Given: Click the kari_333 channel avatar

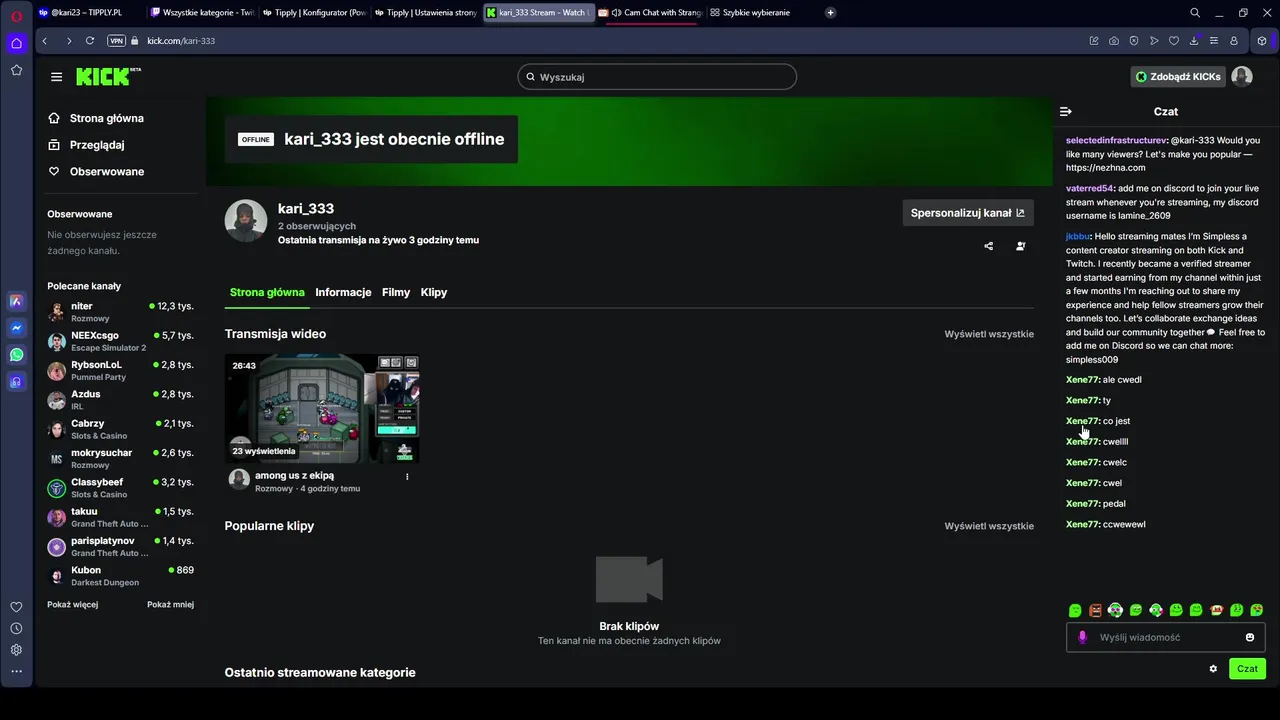Looking at the screenshot, I should 246,221.
